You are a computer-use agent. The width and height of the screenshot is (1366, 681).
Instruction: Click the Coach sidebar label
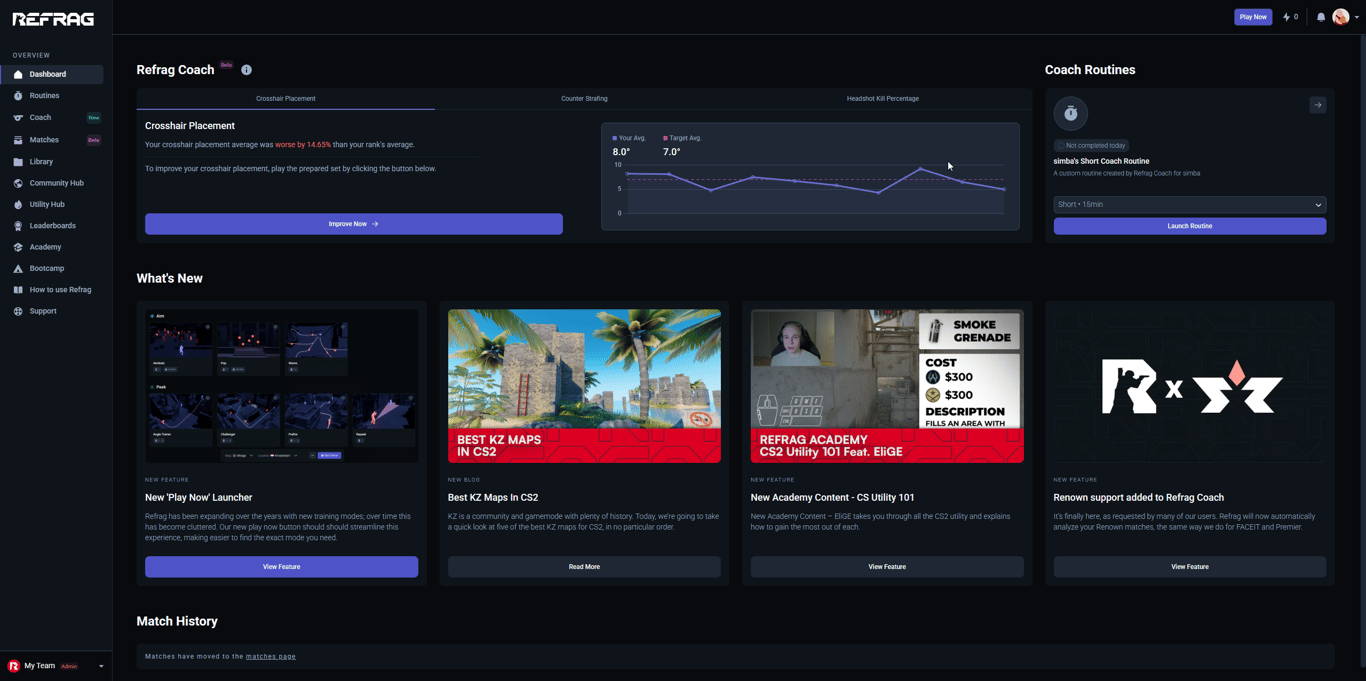click(x=41, y=118)
